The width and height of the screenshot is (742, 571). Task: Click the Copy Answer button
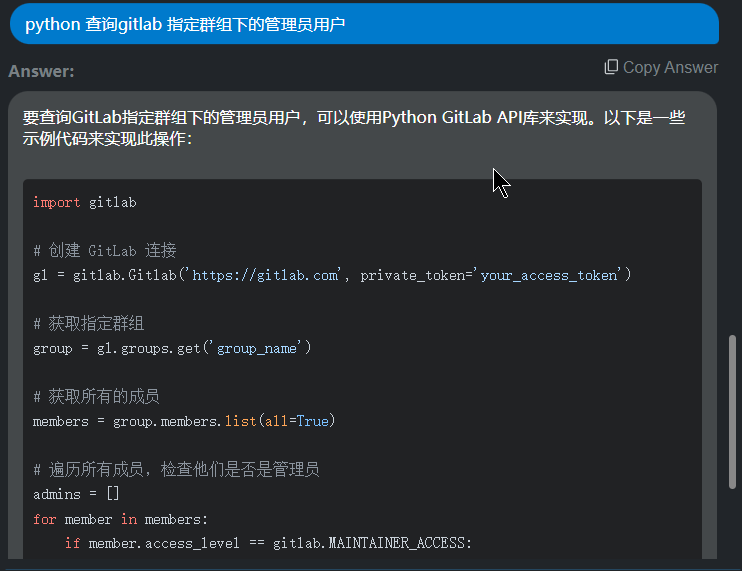coord(661,67)
